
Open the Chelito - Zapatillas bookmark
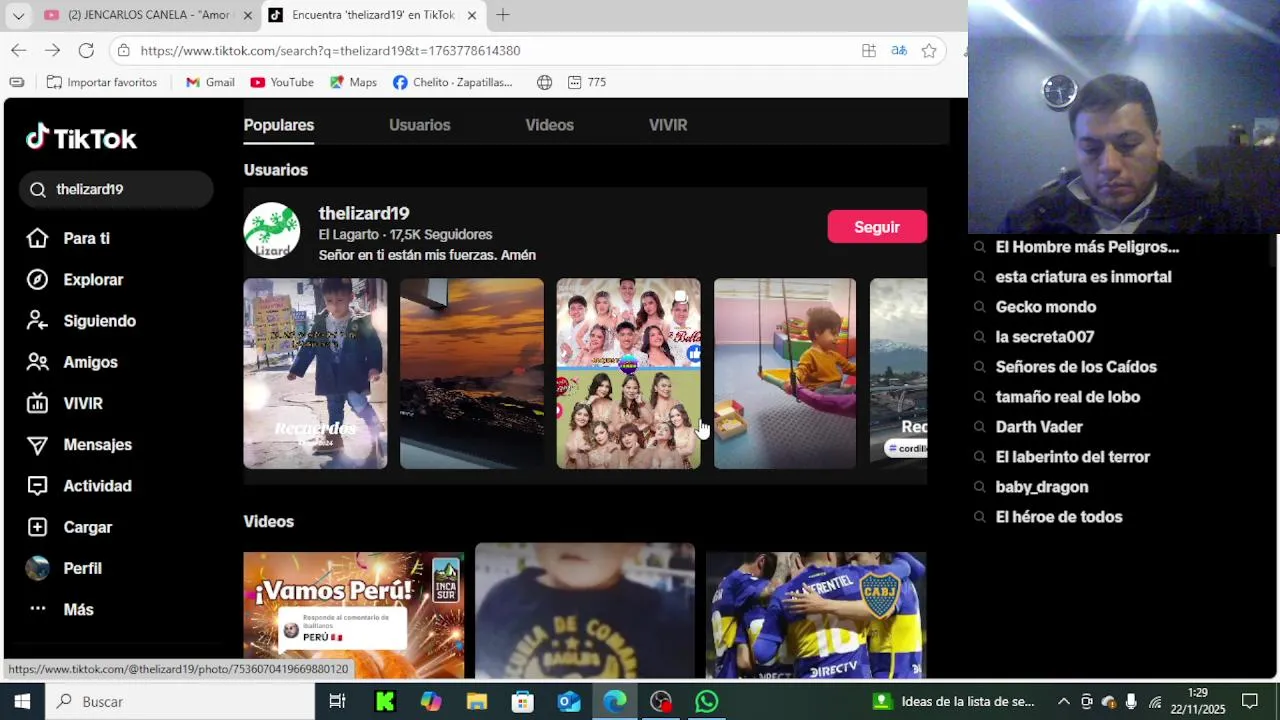(453, 82)
